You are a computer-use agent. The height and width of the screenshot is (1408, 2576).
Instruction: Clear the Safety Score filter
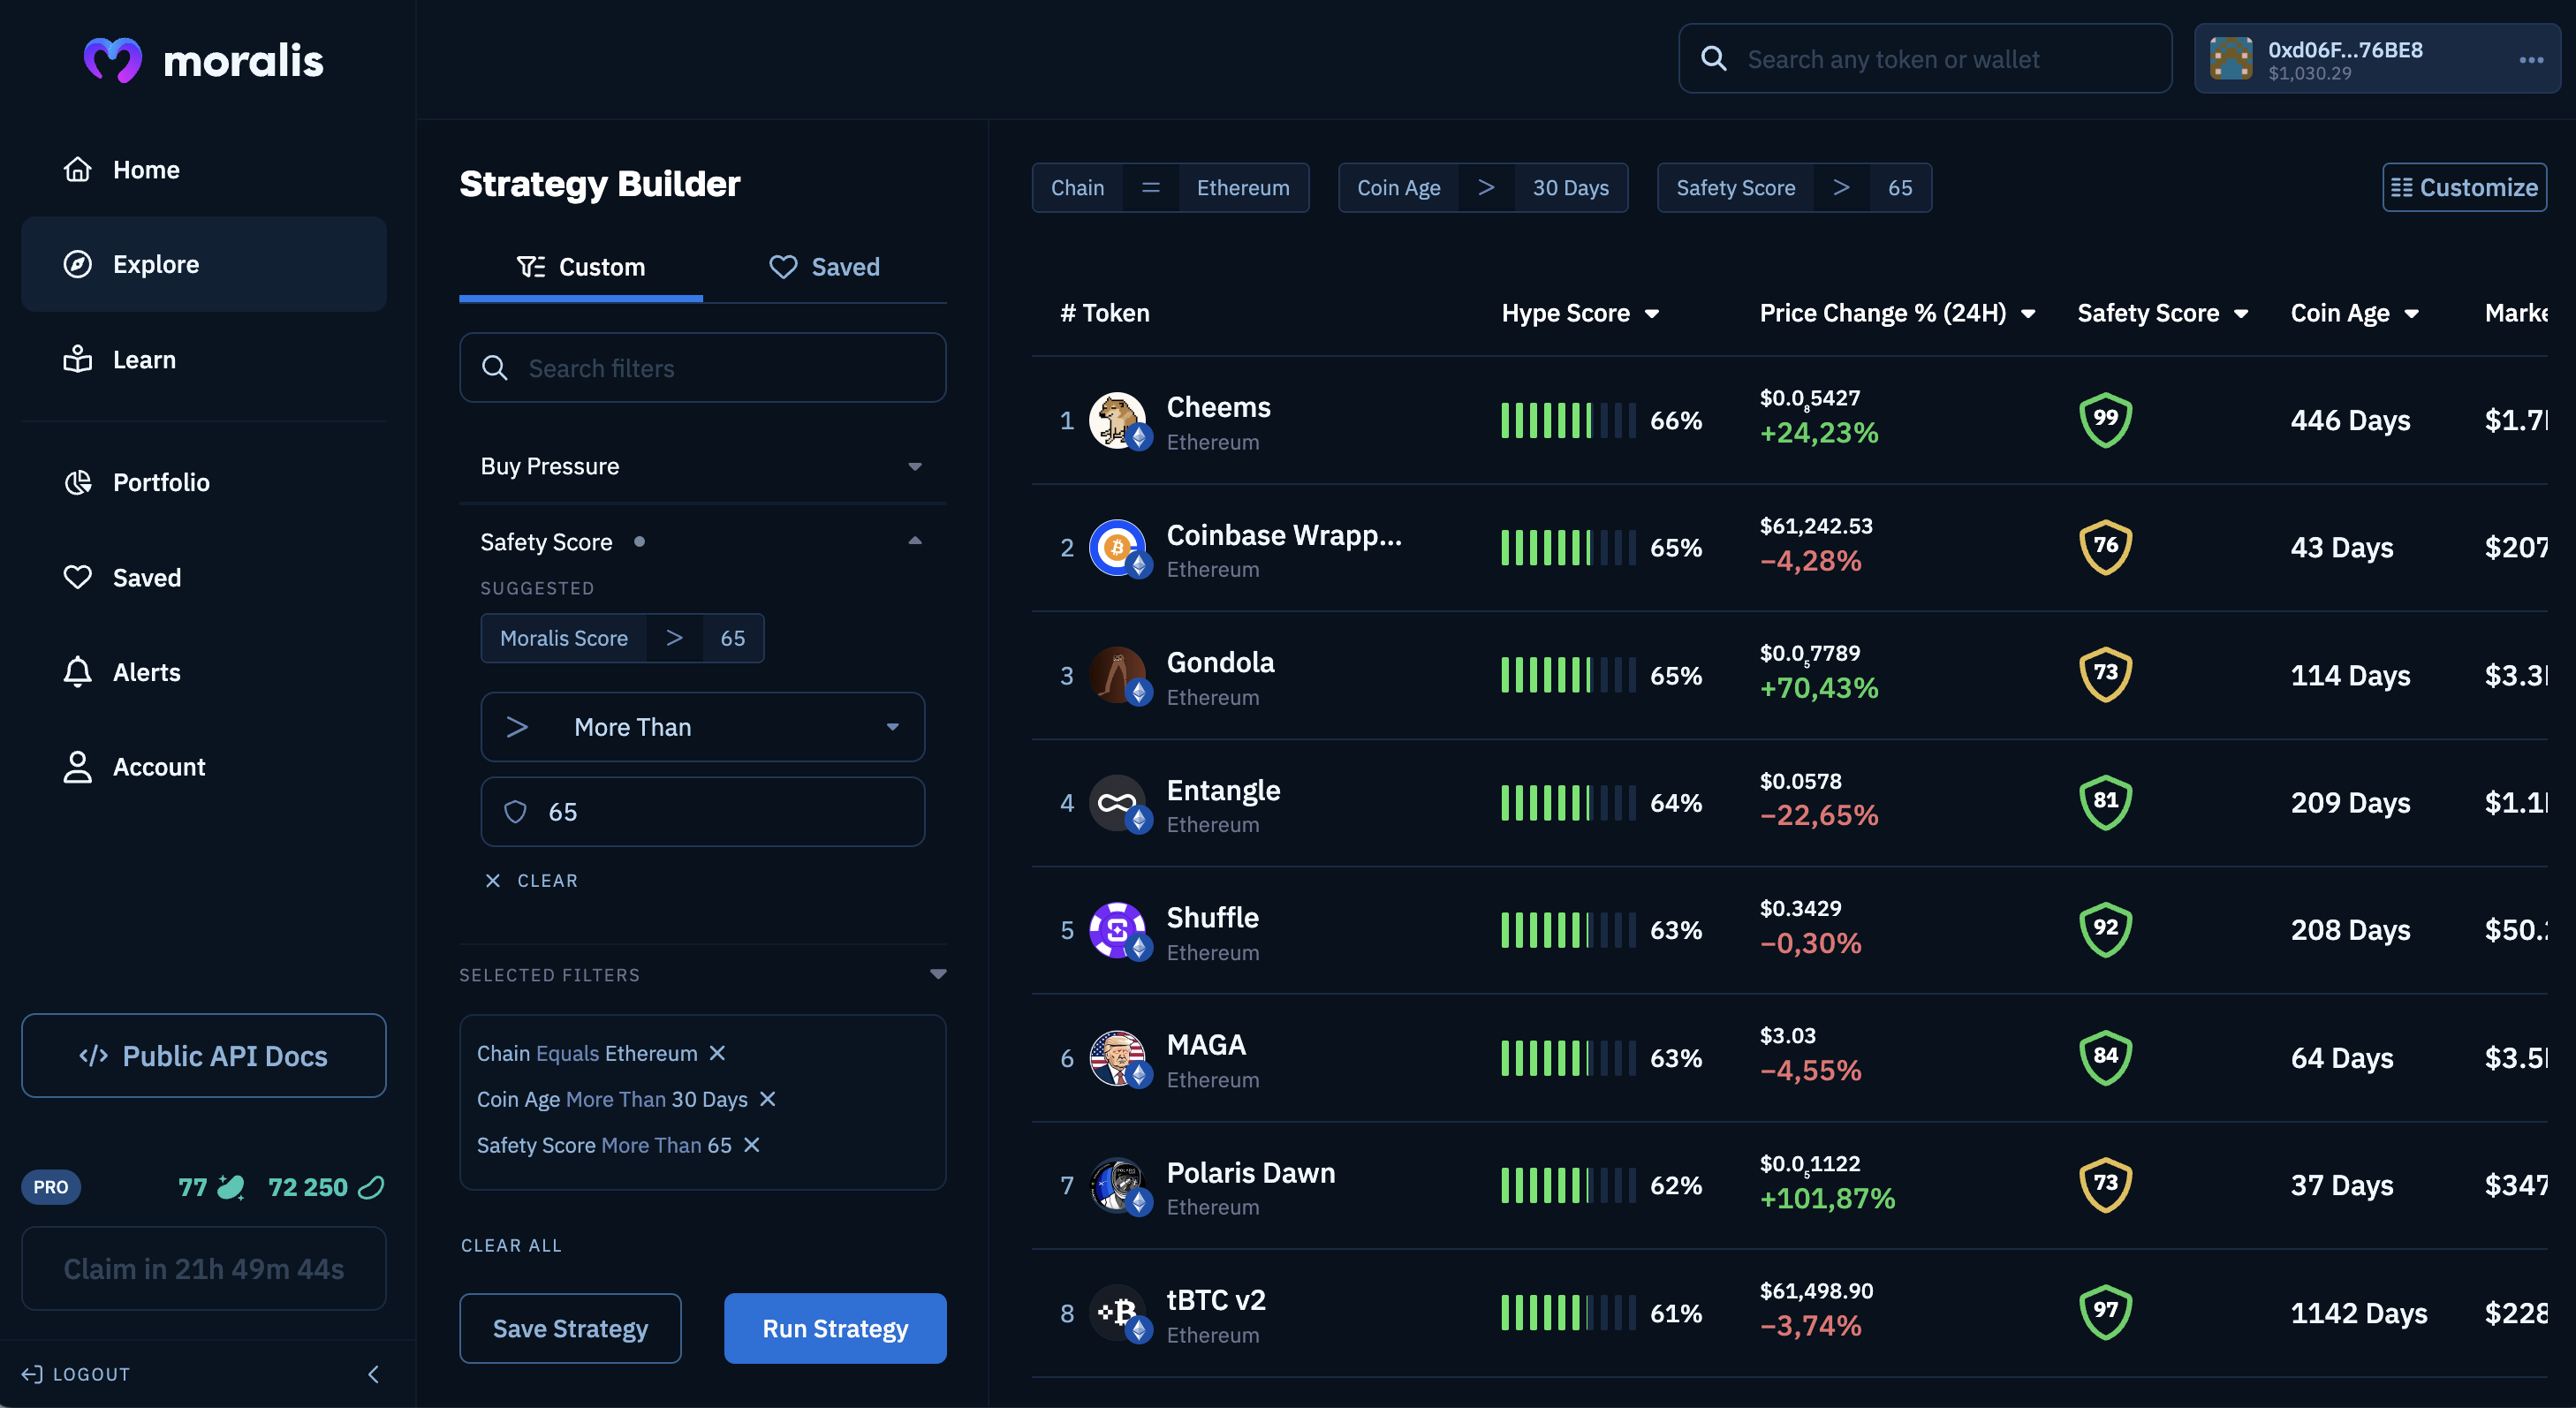532,880
